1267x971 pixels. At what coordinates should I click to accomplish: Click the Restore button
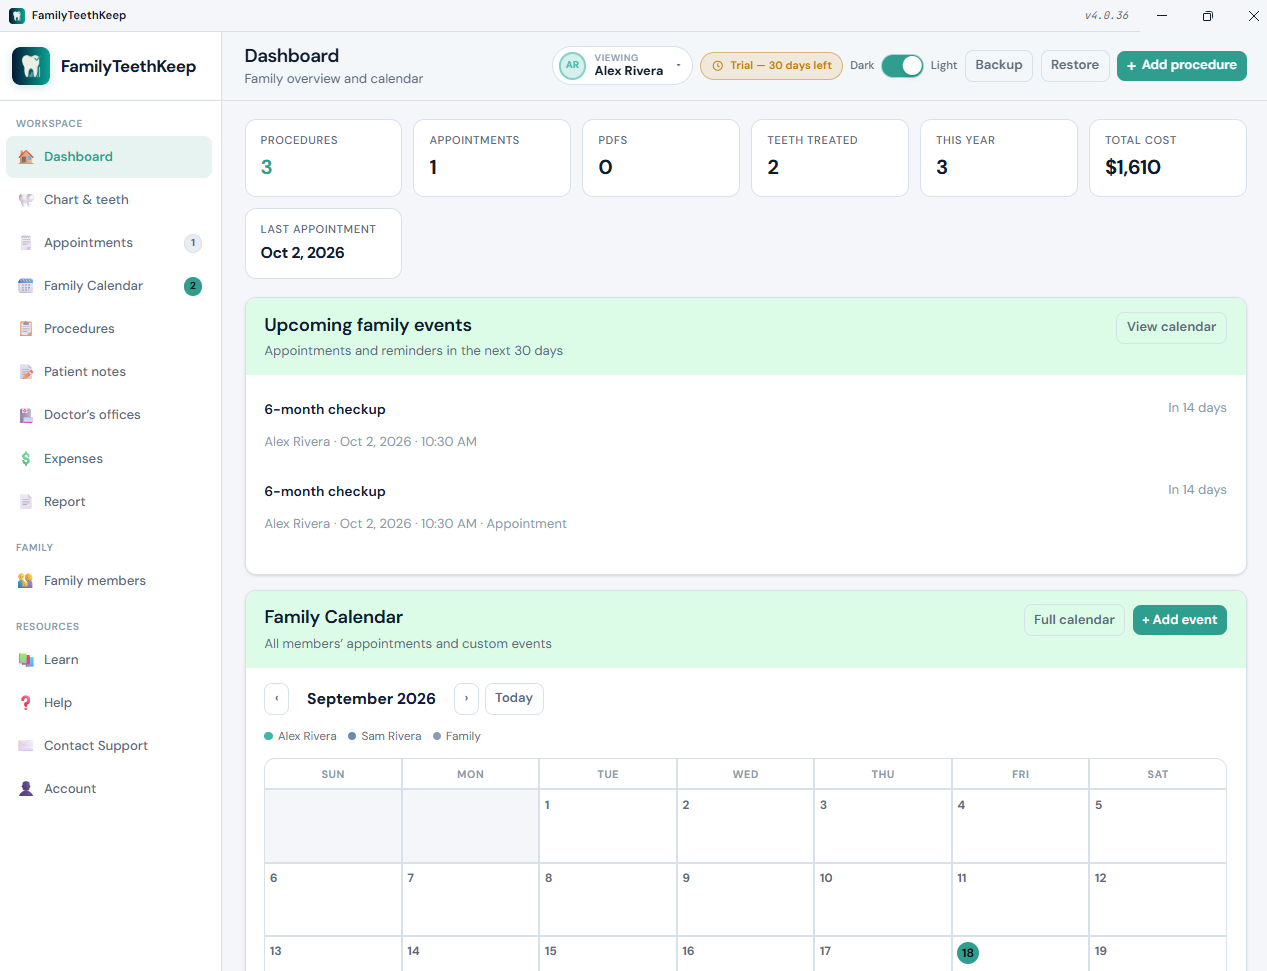pyautogui.click(x=1075, y=66)
